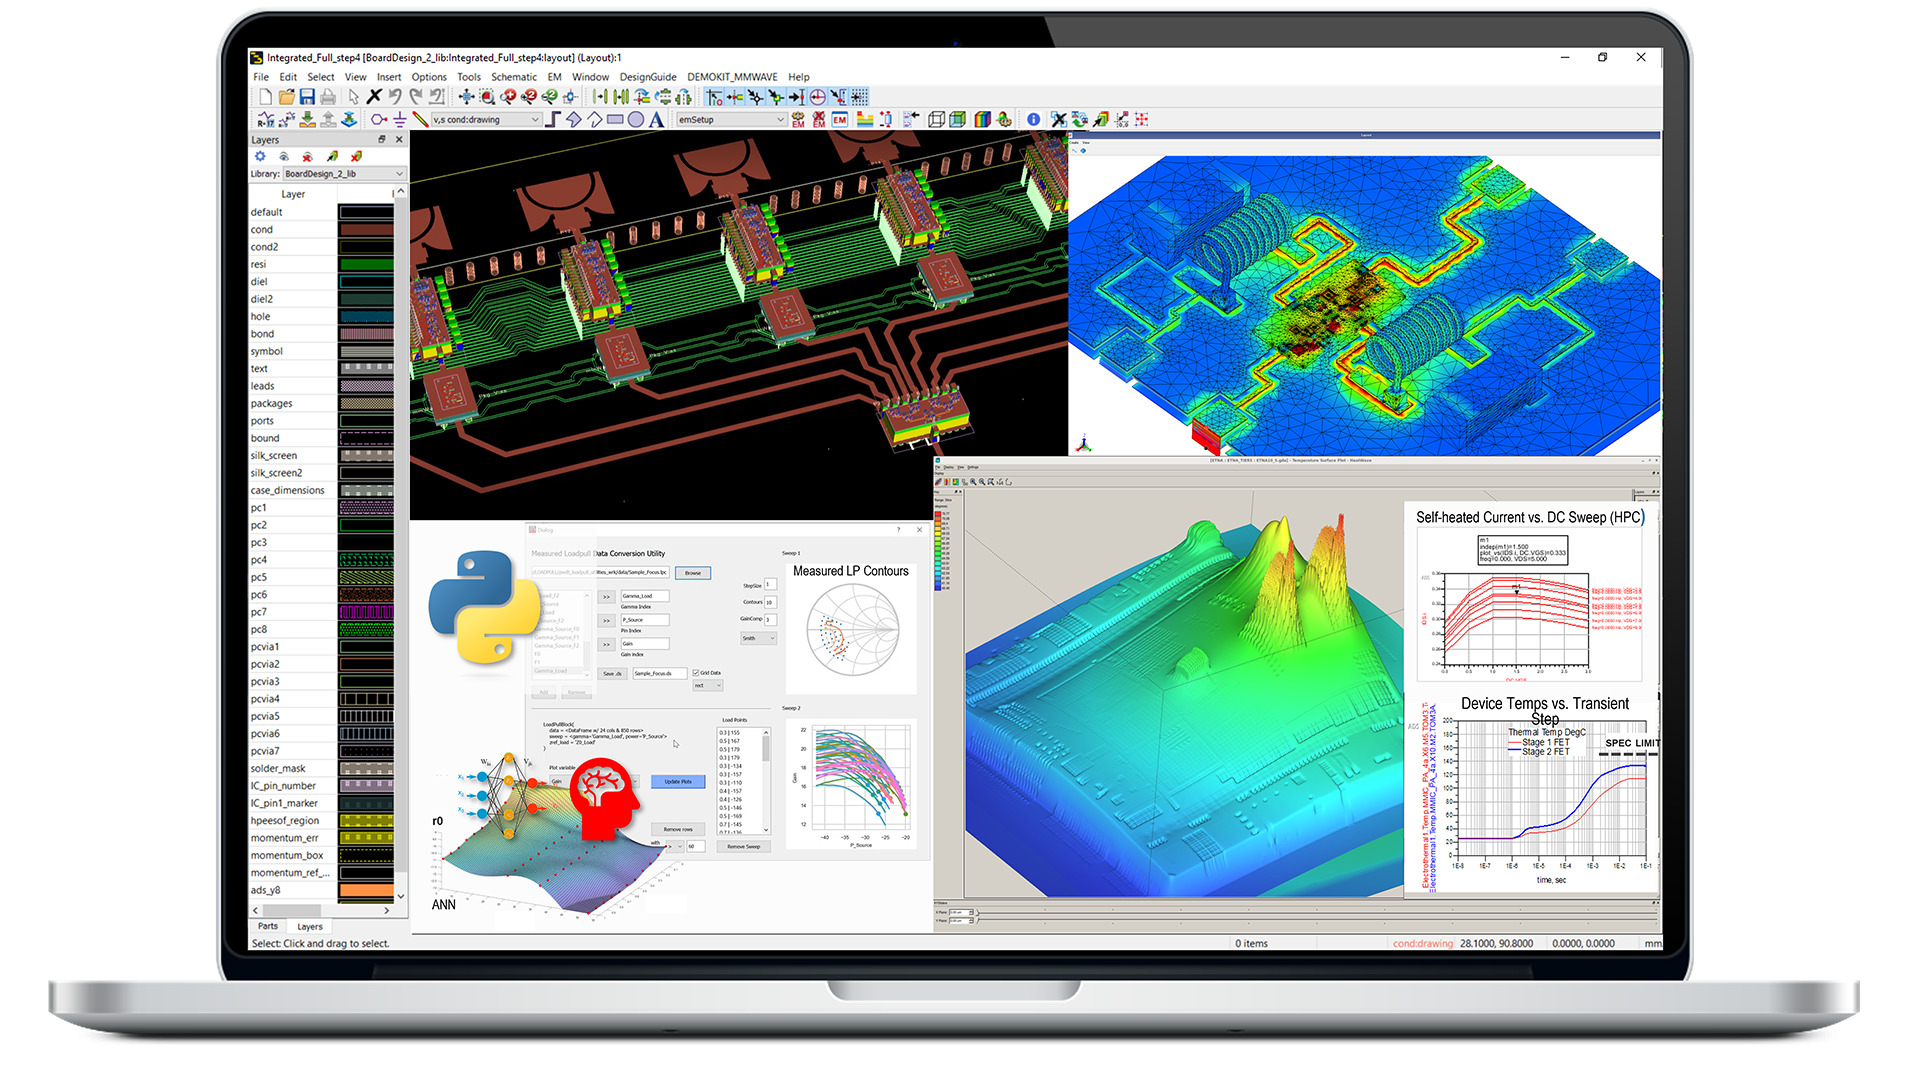The image size is (1920, 1065).
Task: Toggle snap to grid mode icon
Action: [859, 97]
